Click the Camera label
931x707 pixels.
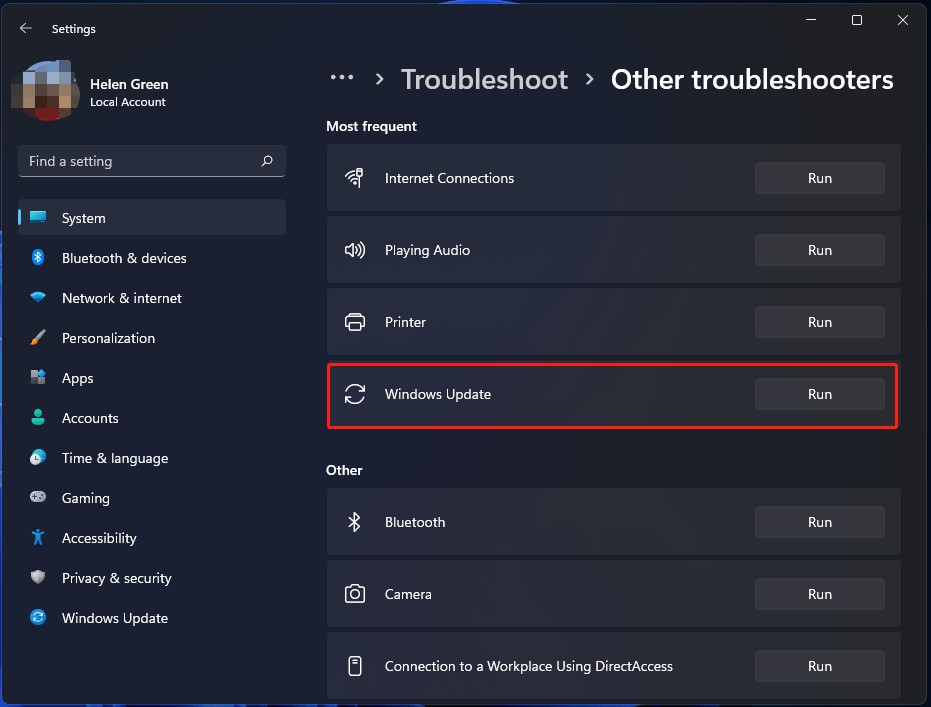coord(408,594)
